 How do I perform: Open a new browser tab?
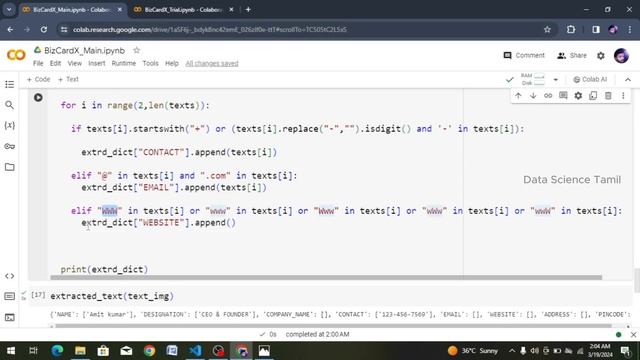point(248,9)
